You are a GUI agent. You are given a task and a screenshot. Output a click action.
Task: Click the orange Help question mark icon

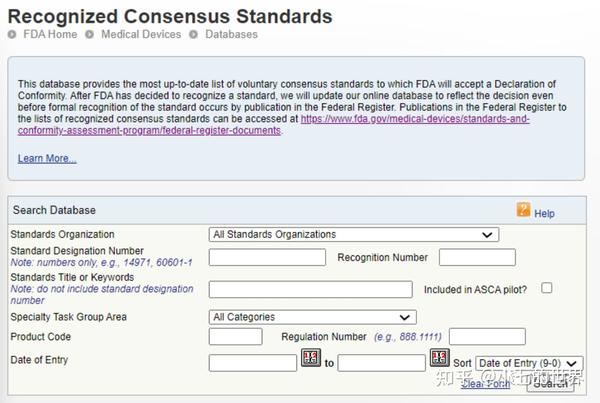523,210
